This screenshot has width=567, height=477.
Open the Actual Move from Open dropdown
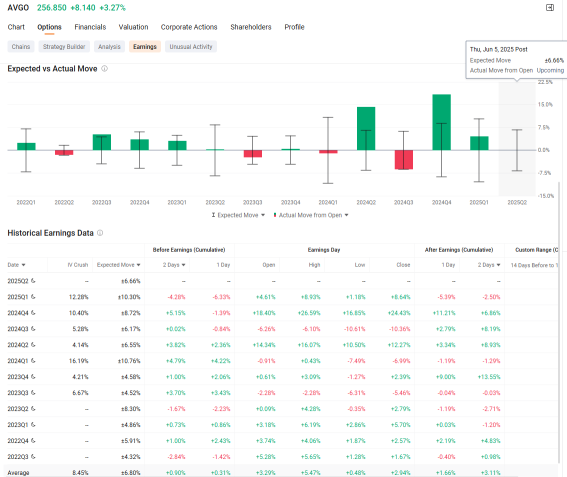coord(311,215)
